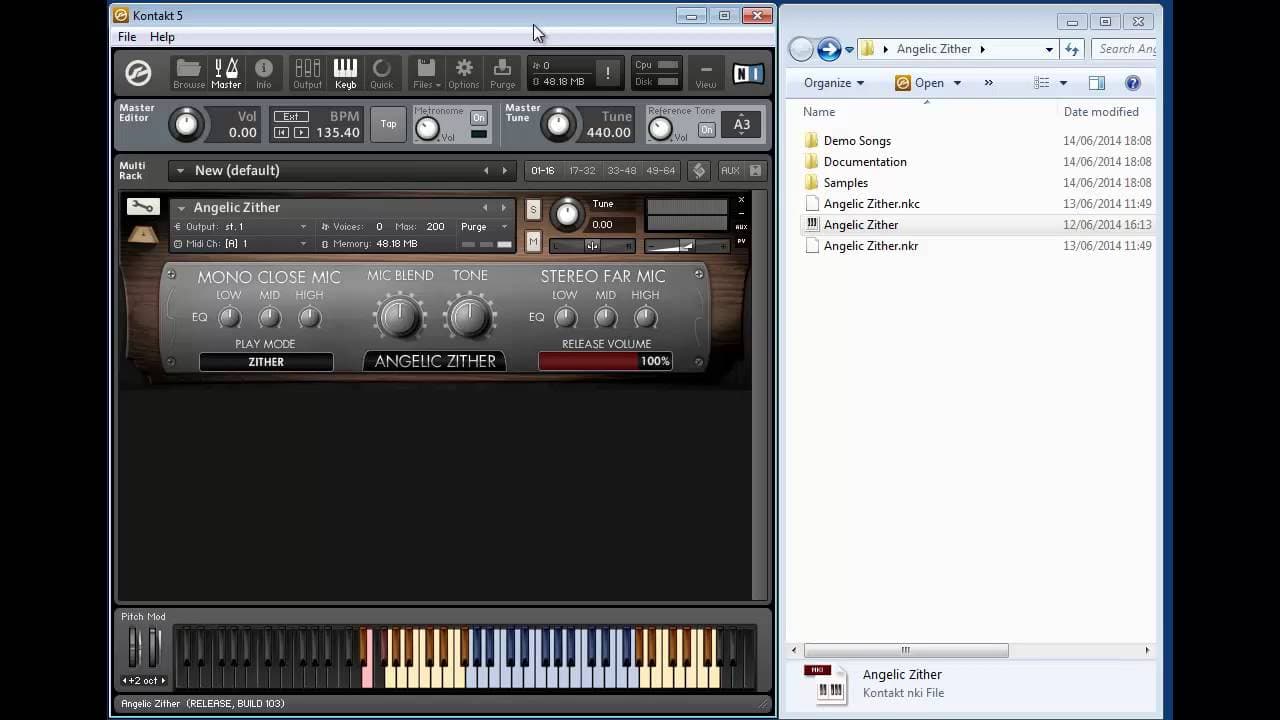Open the Kontakt File menu
Viewport: 1280px width, 720px height.
coord(127,37)
